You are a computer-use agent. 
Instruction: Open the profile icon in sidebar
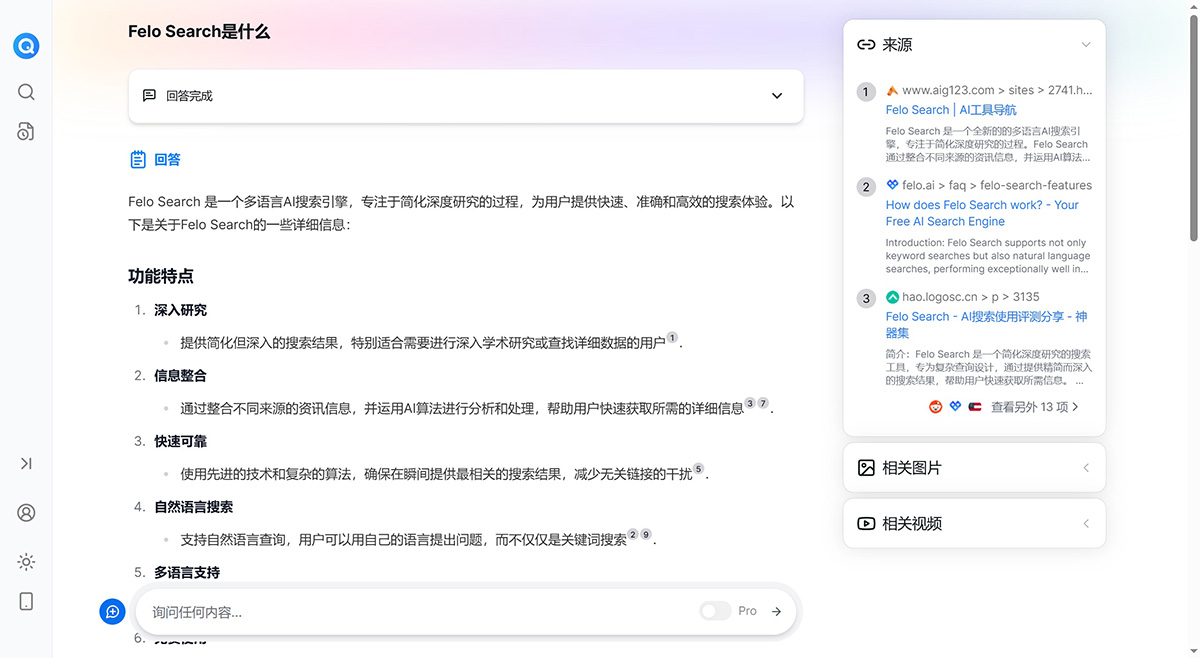[x=25, y=513]
